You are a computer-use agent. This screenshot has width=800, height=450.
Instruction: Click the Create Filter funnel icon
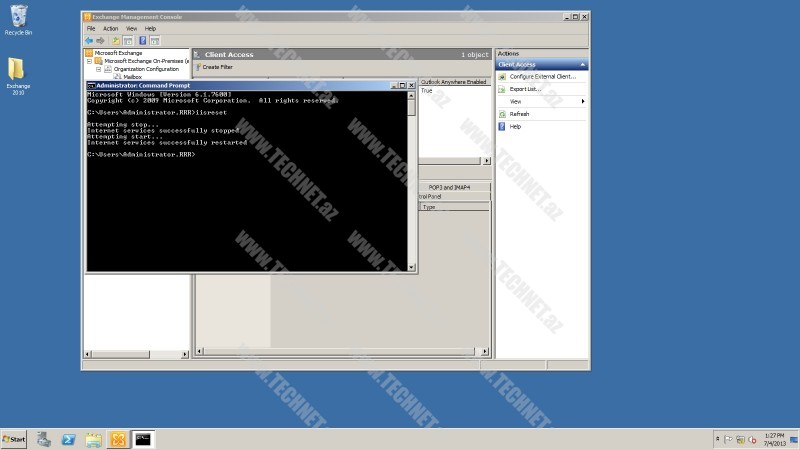[198, 67]
